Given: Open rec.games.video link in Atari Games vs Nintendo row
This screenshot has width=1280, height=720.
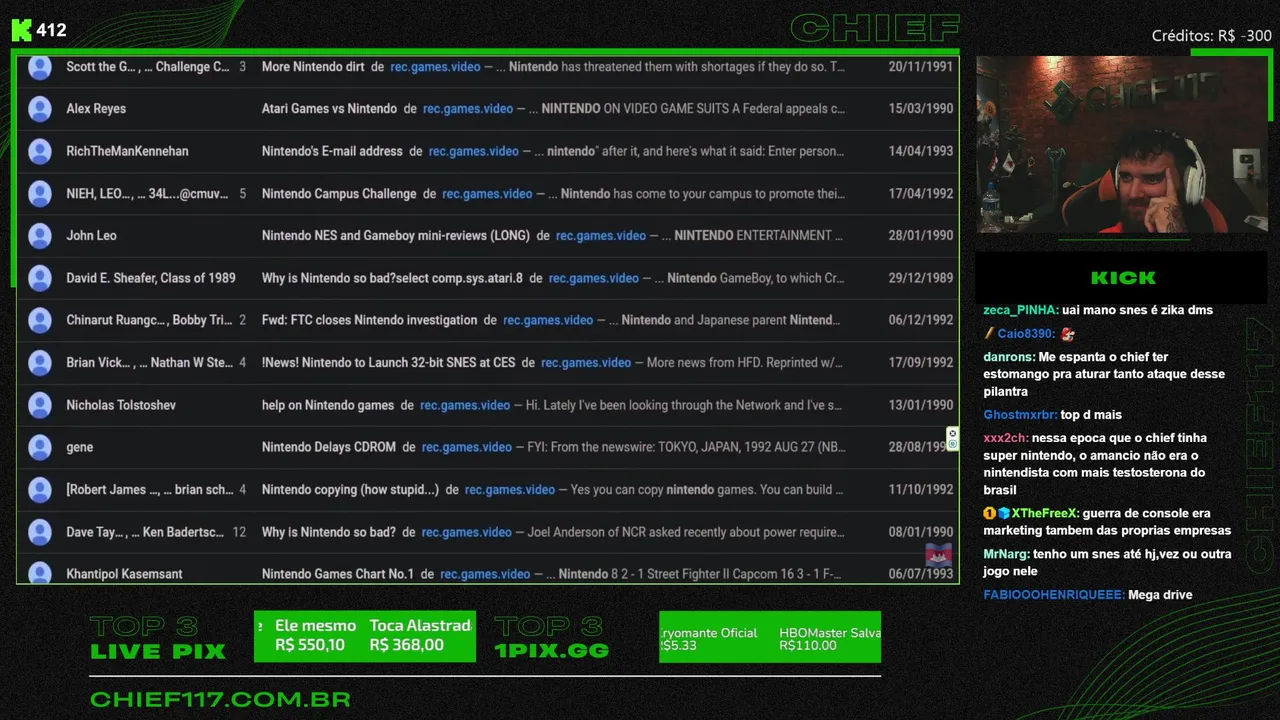Looking at the screenshot, I should (x=468, y=109).
